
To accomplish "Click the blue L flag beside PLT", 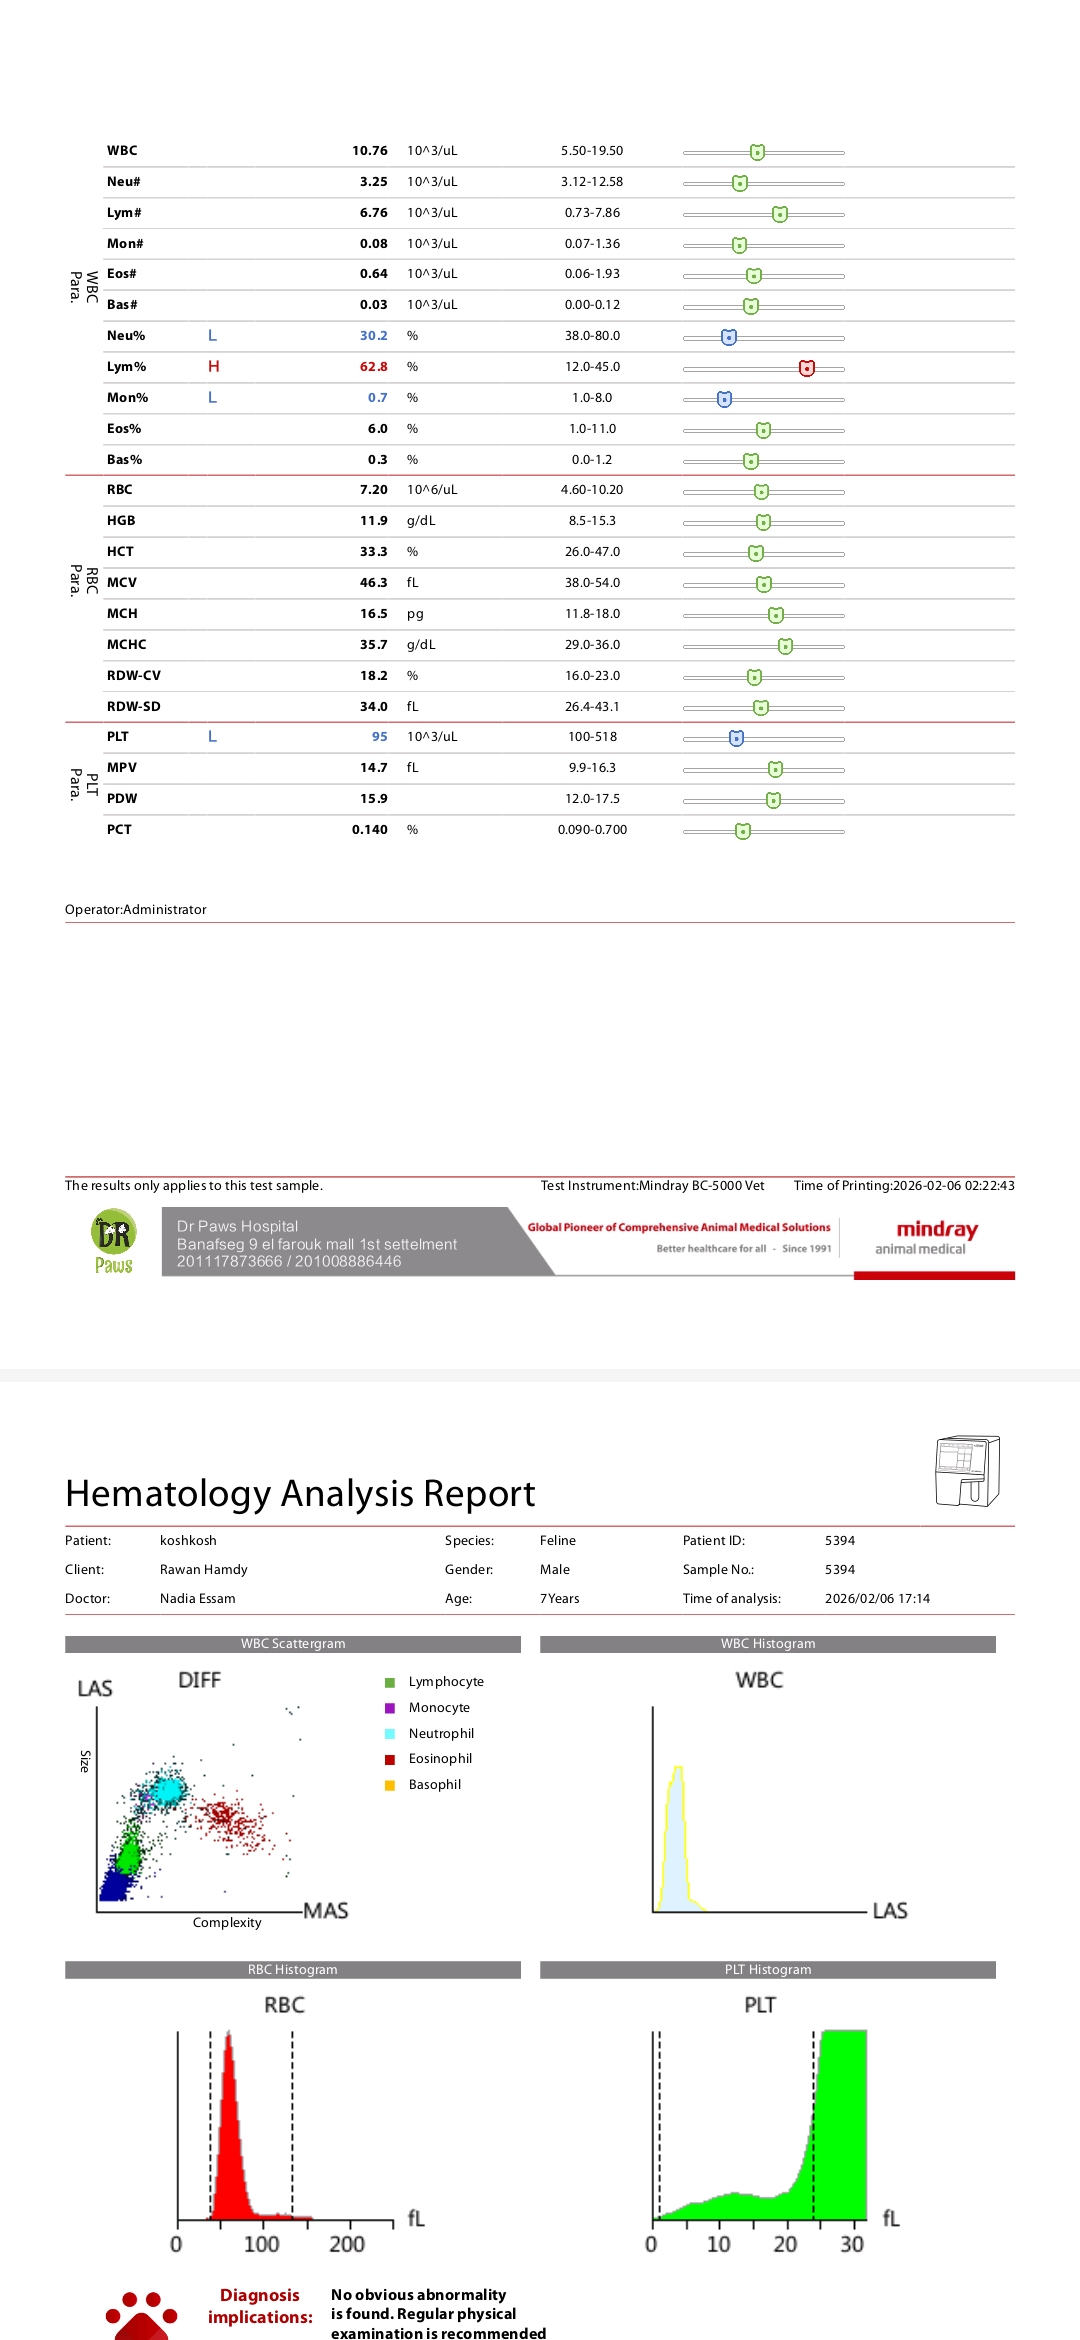I will (x=212, y=737).
